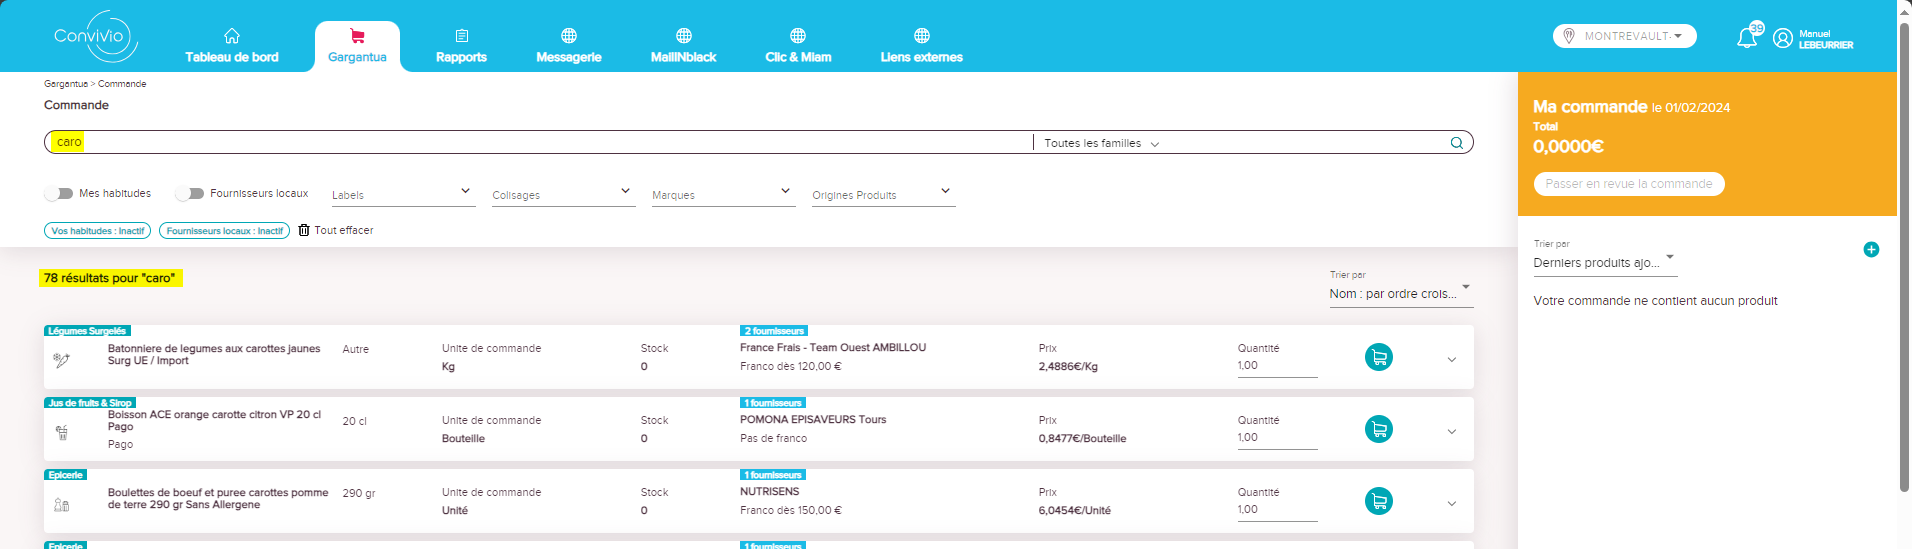This screenshot has width=1912, height=549.
Task: Click Passer en revue la commande button
Action: tap(1629, 184)
